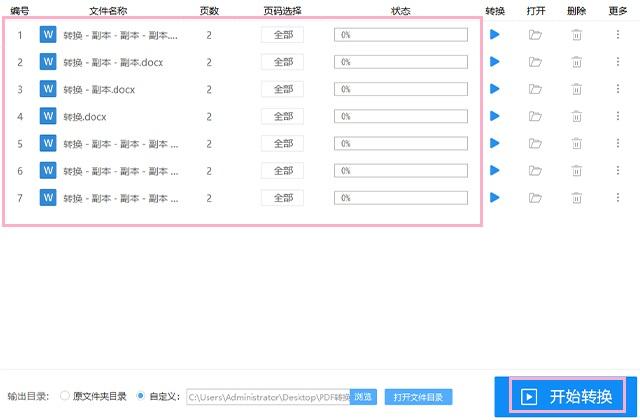Image resolution: width=640 pixels, height=420 pixels.
Task: Select file name 转换 - 副本.docx
Action: click(99, 89)
